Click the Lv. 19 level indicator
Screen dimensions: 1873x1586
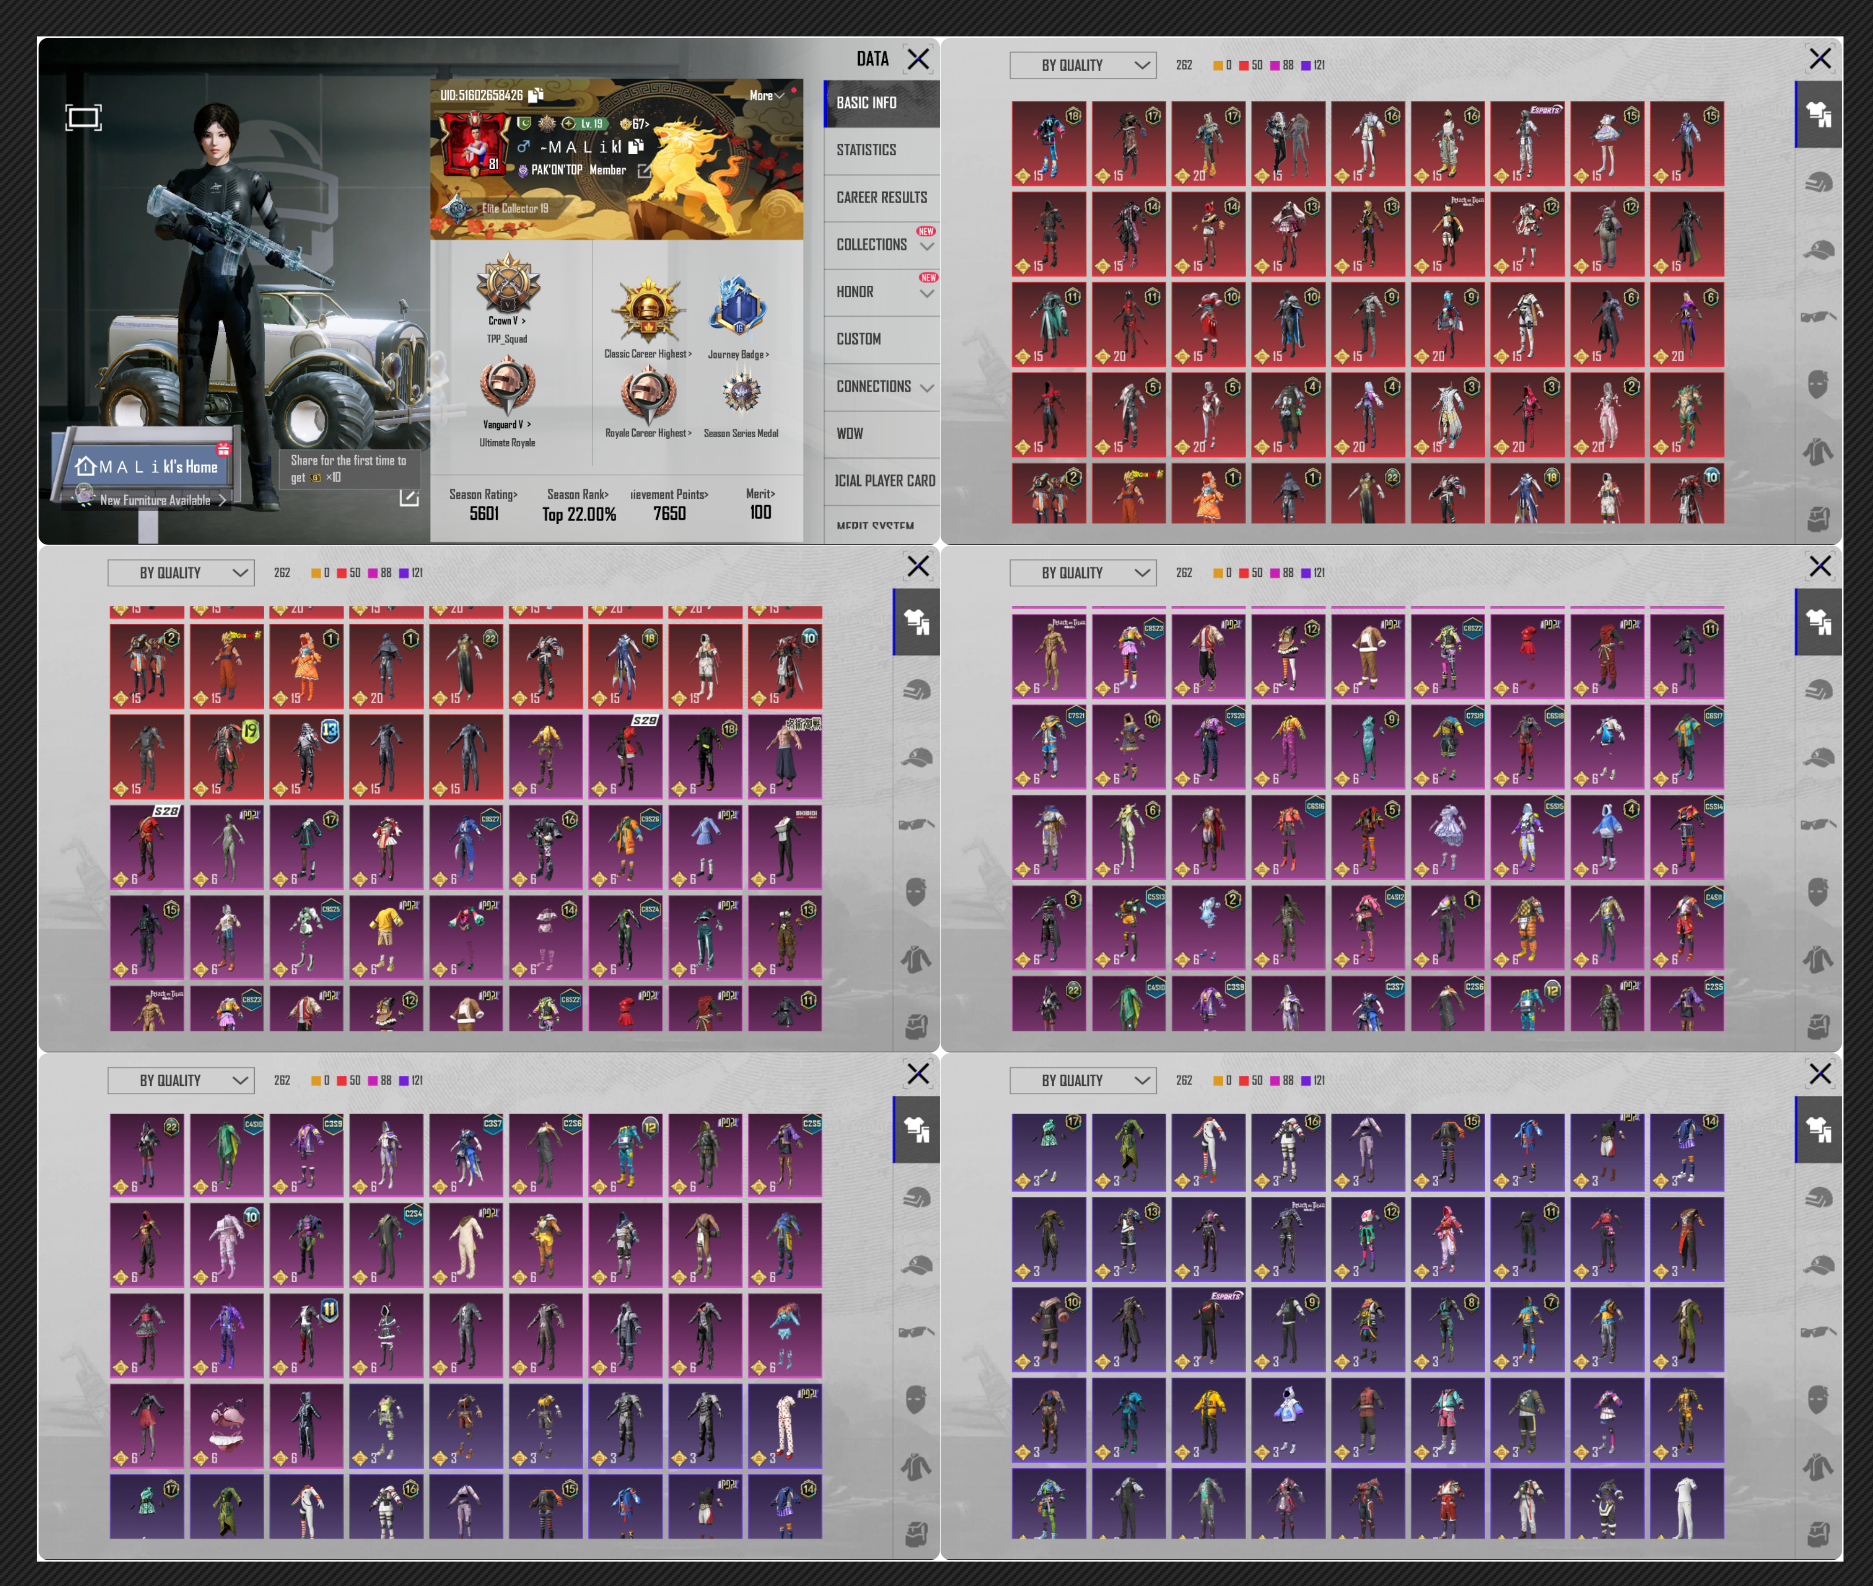[x=584, y=124]
